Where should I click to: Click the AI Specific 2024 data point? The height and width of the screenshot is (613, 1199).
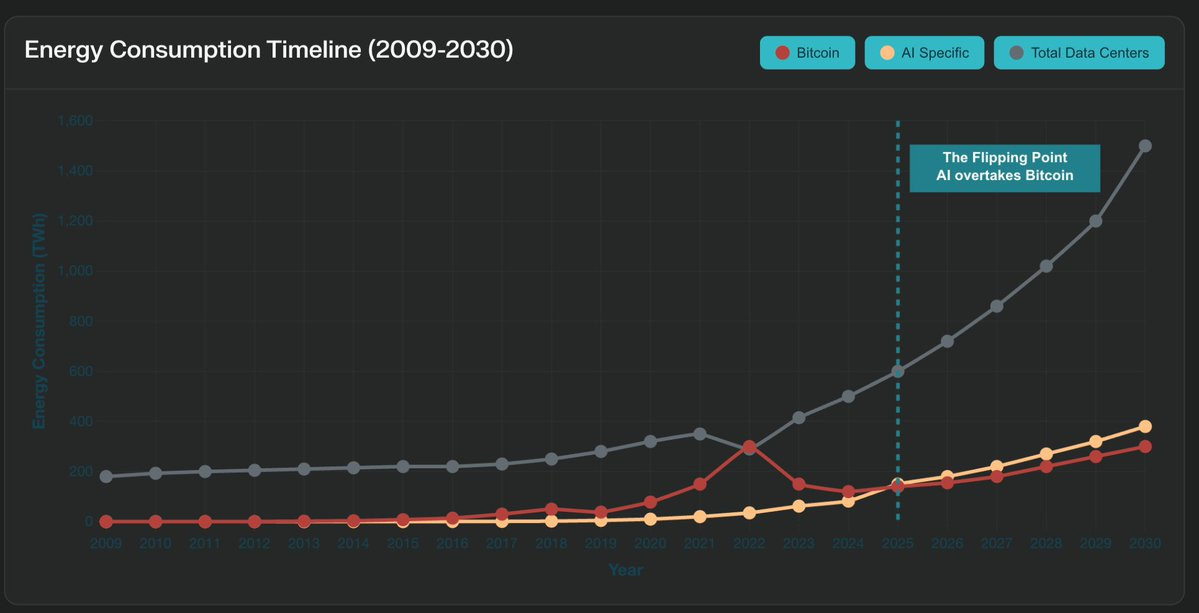coord(848,501)
